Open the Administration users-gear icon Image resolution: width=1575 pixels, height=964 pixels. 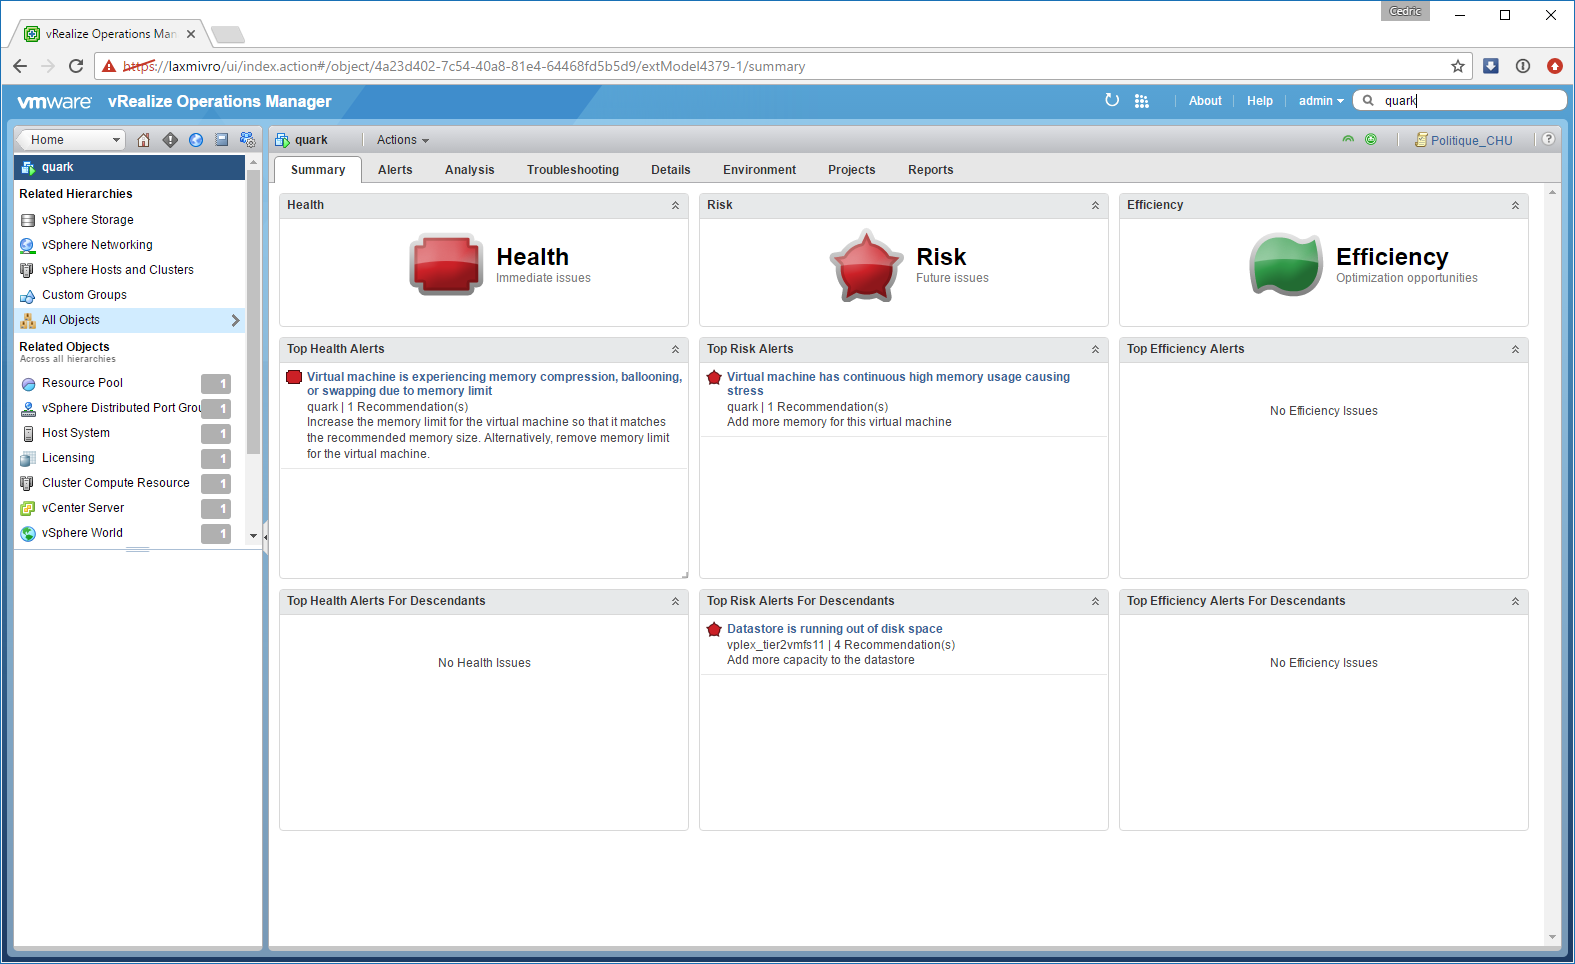click(x=248, y=140)
